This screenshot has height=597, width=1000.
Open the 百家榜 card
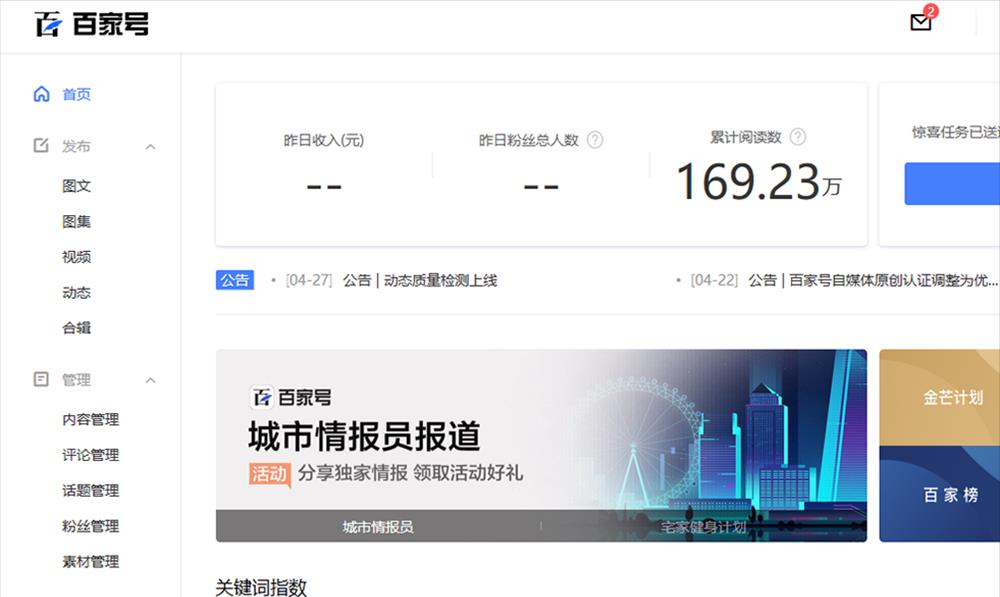939,494
